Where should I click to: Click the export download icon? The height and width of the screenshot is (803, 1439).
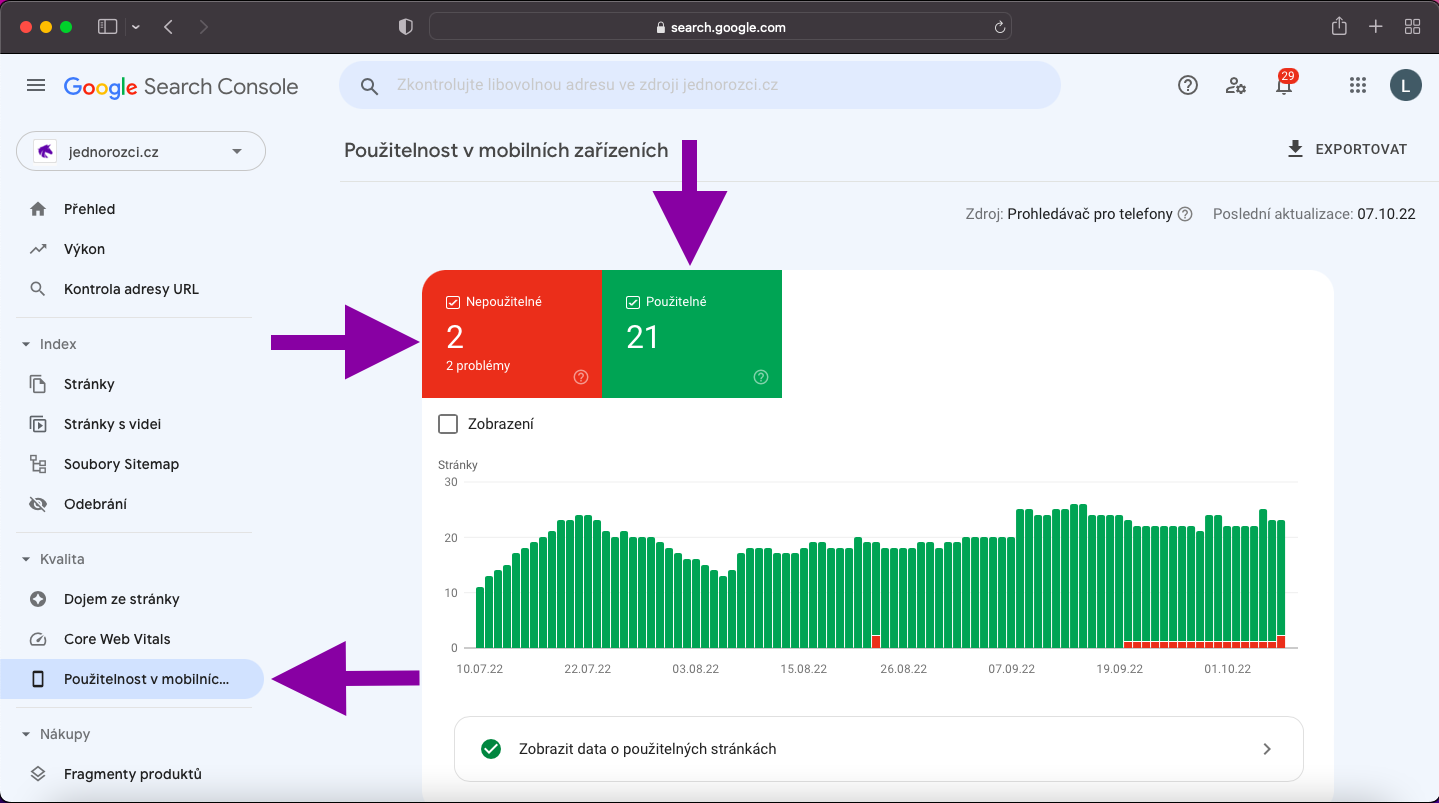coord(1295,149)
